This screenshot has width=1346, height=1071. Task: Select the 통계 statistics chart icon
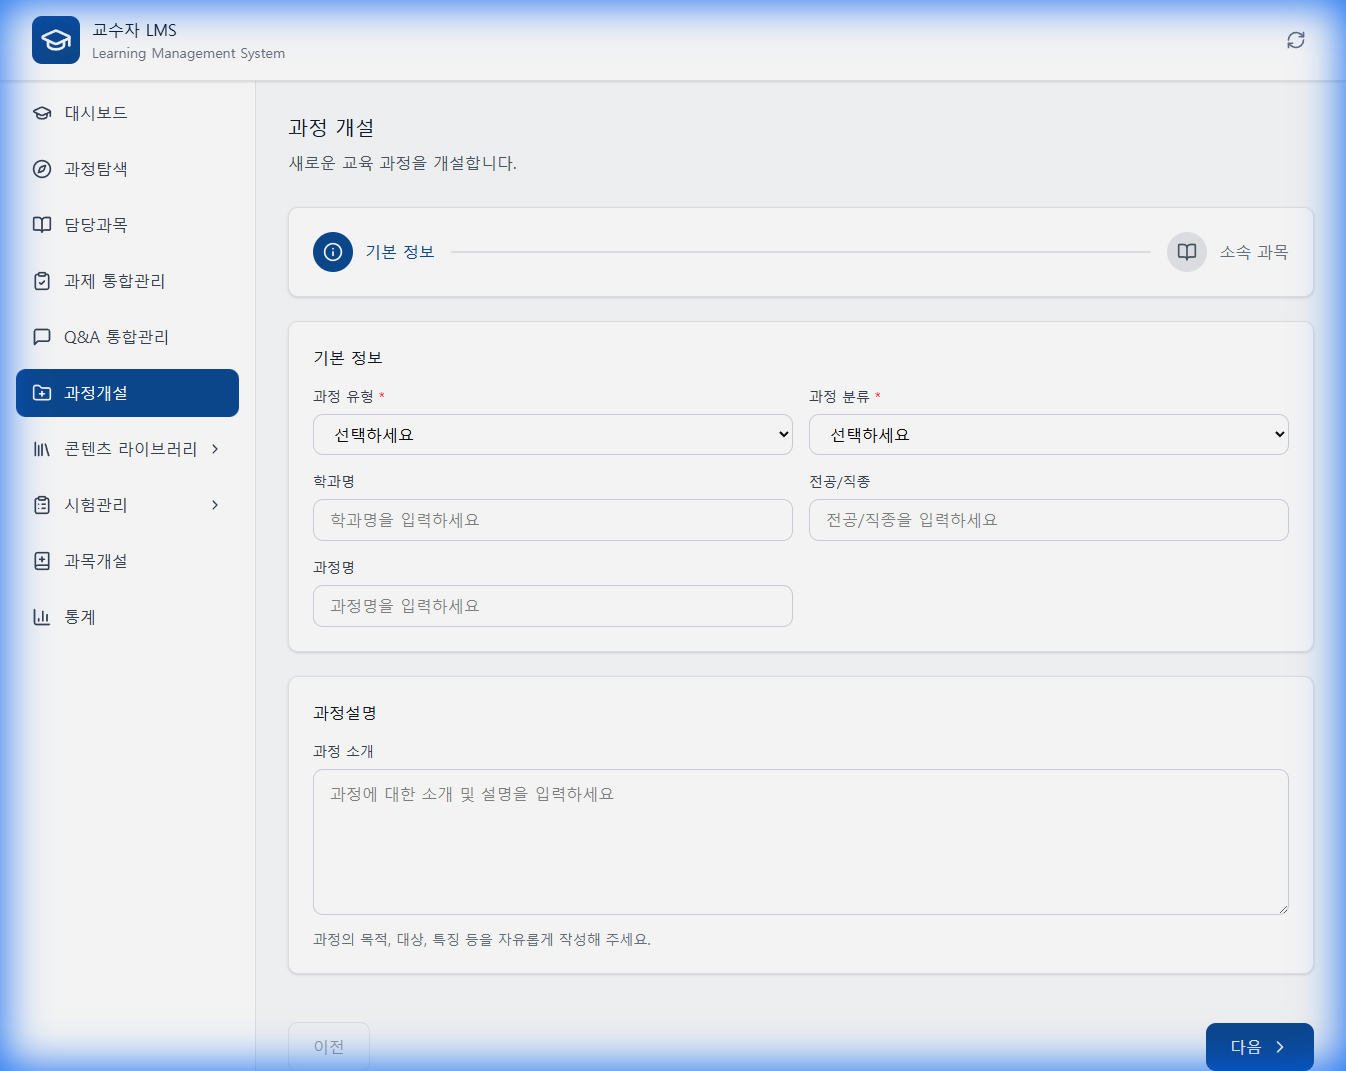(x=41, y=617)
